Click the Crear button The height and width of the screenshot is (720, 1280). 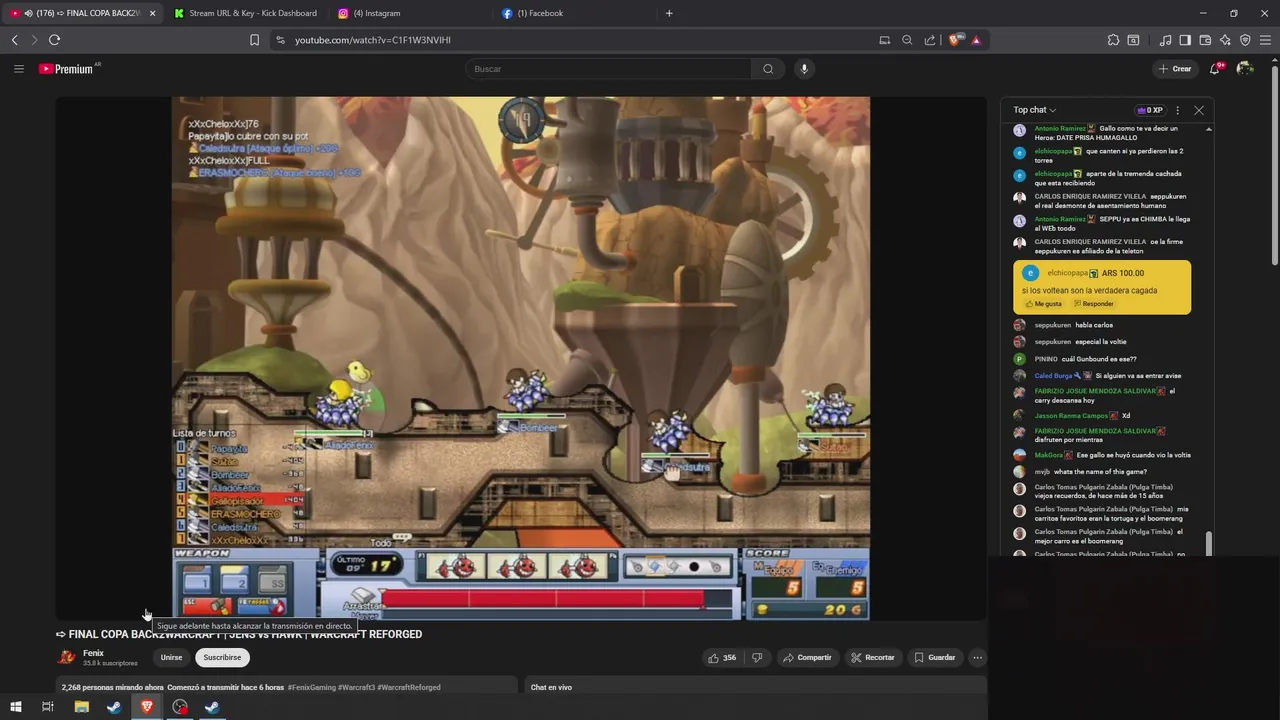(1175, 69)
